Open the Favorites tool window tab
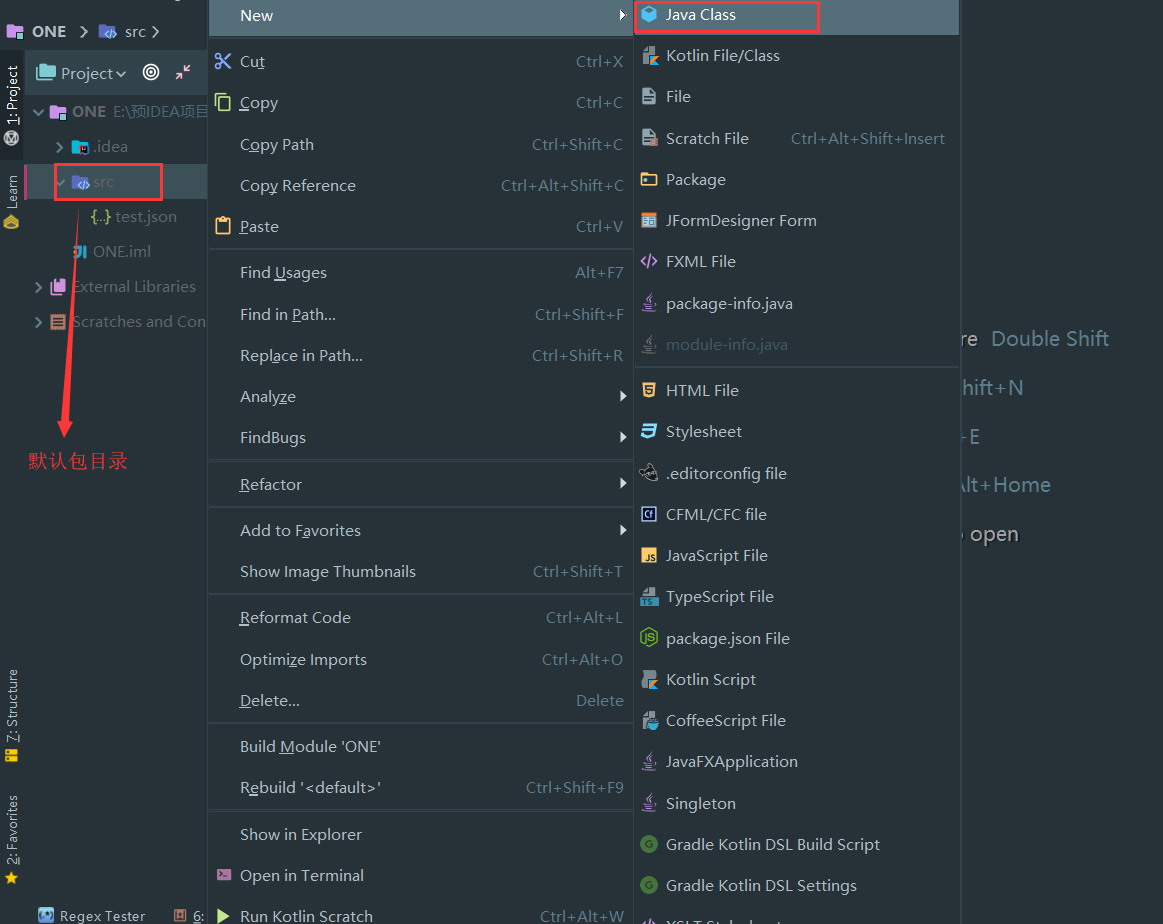This screenshot has width=1163, height=924. pyautogui.click(x=12, y=830)
